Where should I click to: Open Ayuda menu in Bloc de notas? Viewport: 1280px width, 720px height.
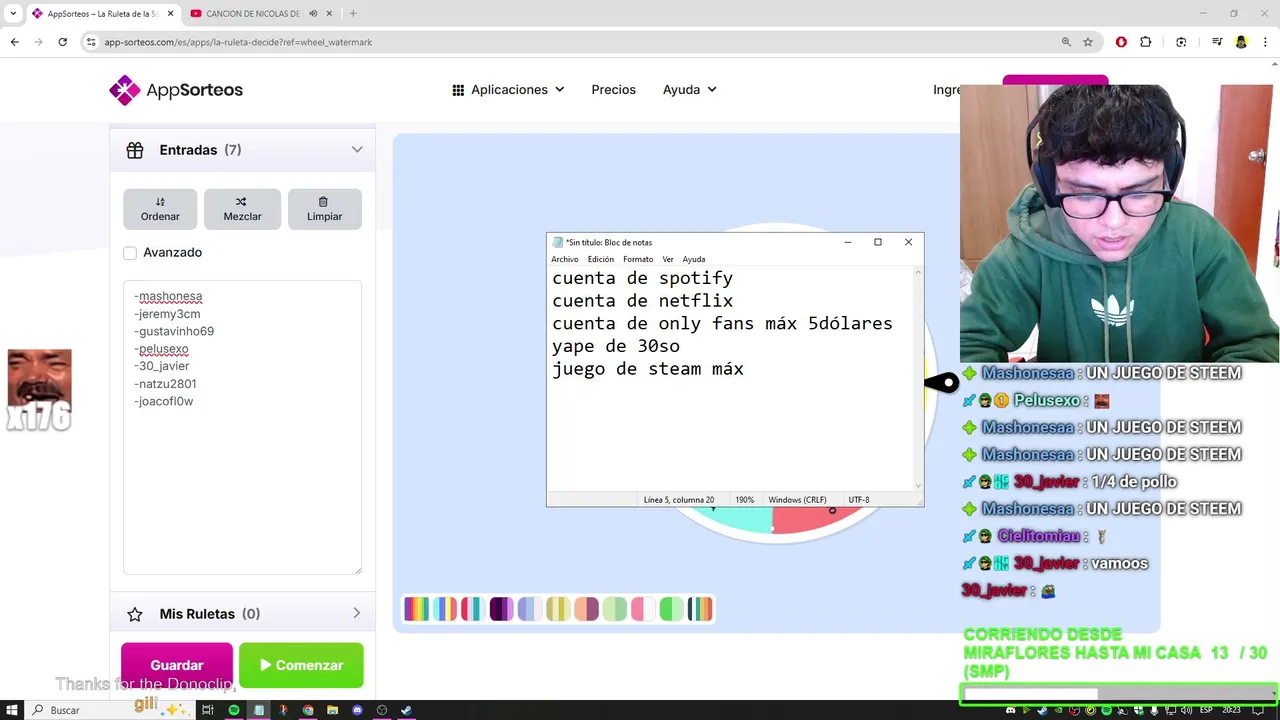click(694, 259)
